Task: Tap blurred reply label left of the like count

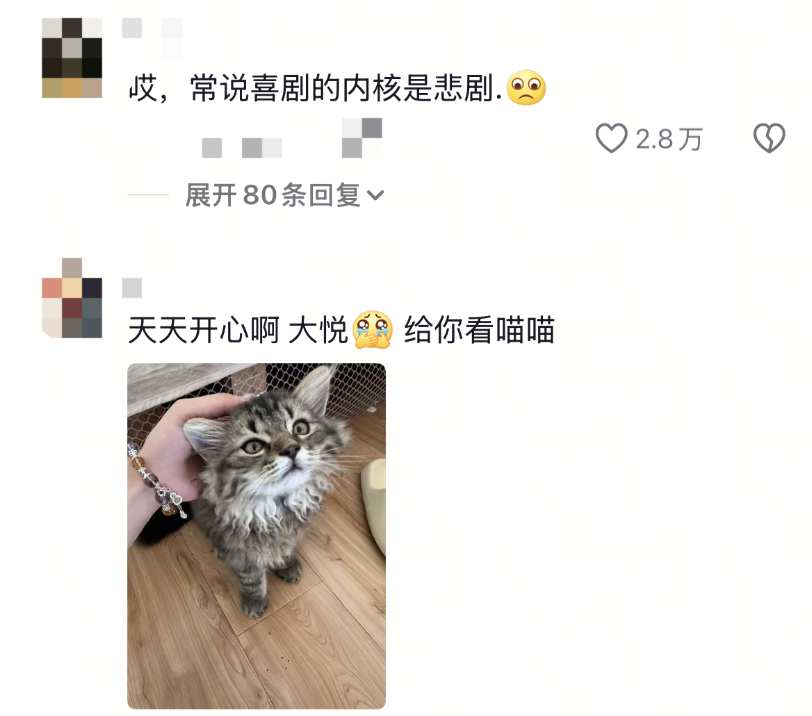Action: [362, 138]
